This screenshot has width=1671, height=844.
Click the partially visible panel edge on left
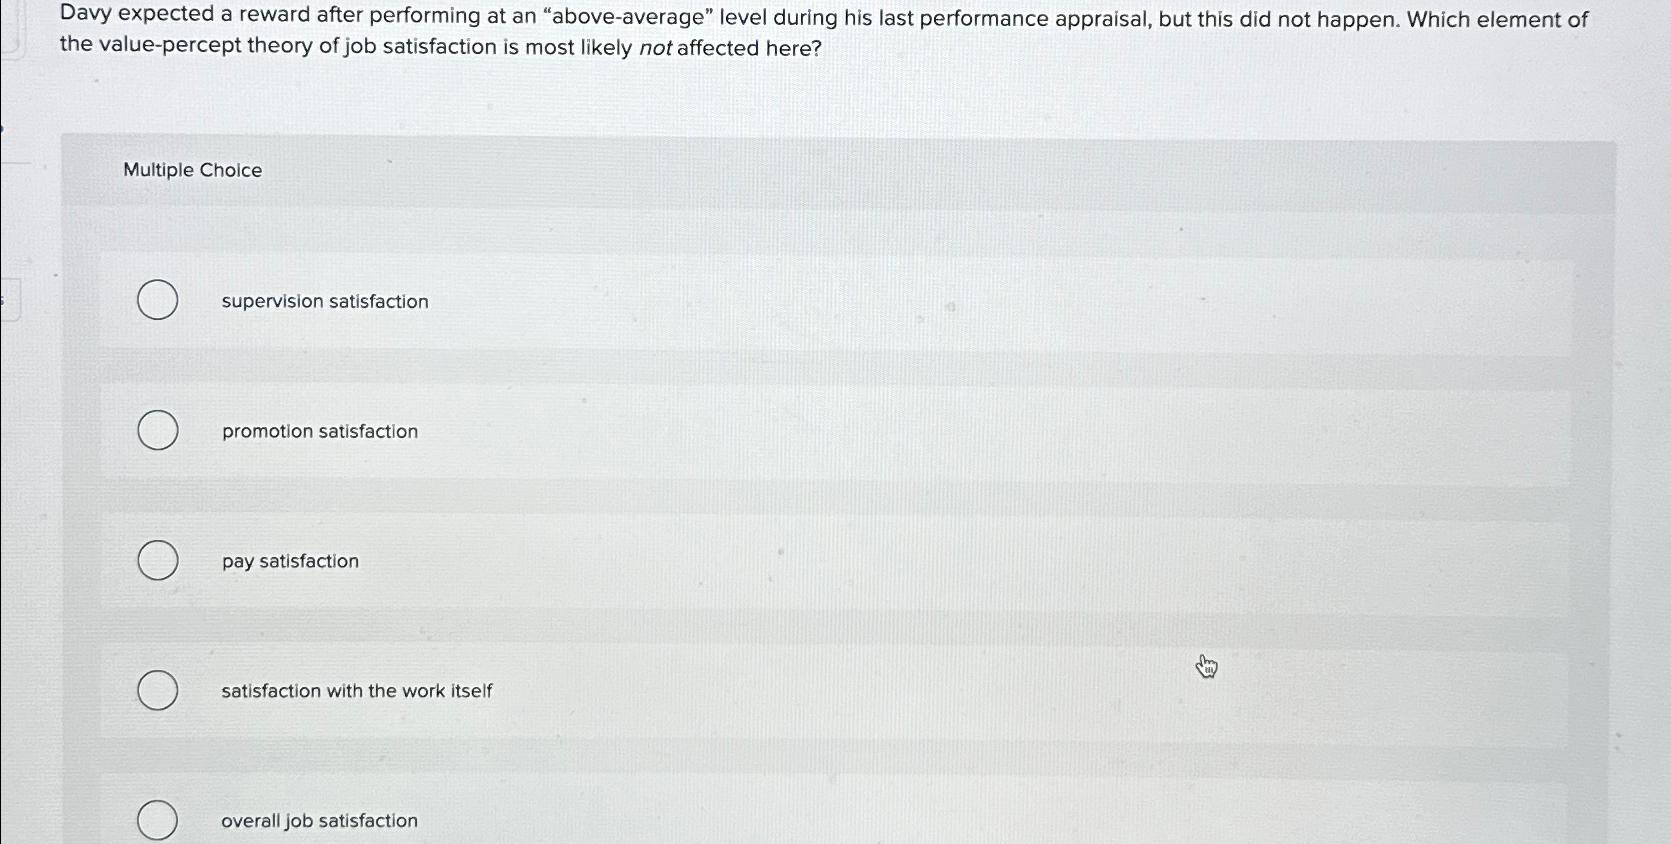(x=10, y=300)
